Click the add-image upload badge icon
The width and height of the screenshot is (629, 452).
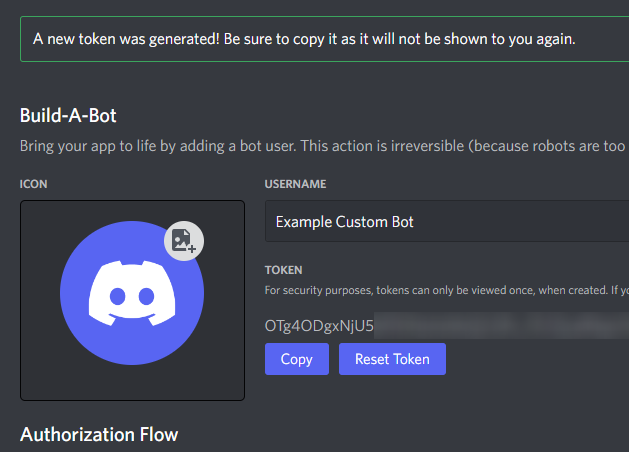click(184, 241)
